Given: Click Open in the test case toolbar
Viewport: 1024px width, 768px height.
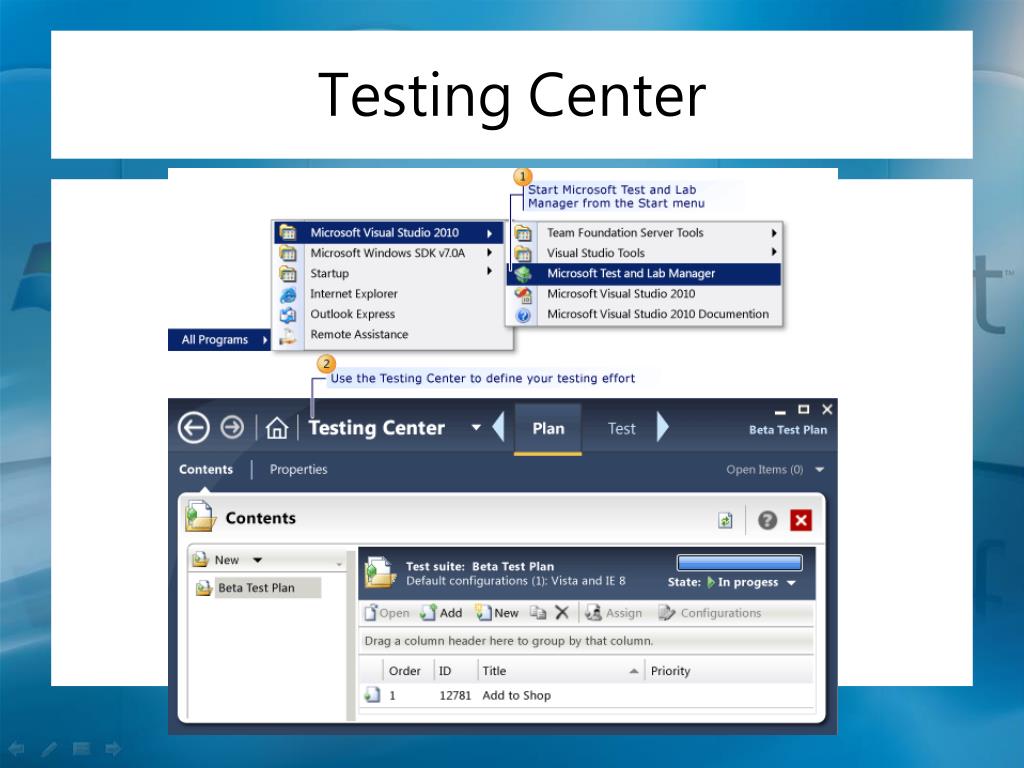Looking at the screenshot, I should 387,613.
